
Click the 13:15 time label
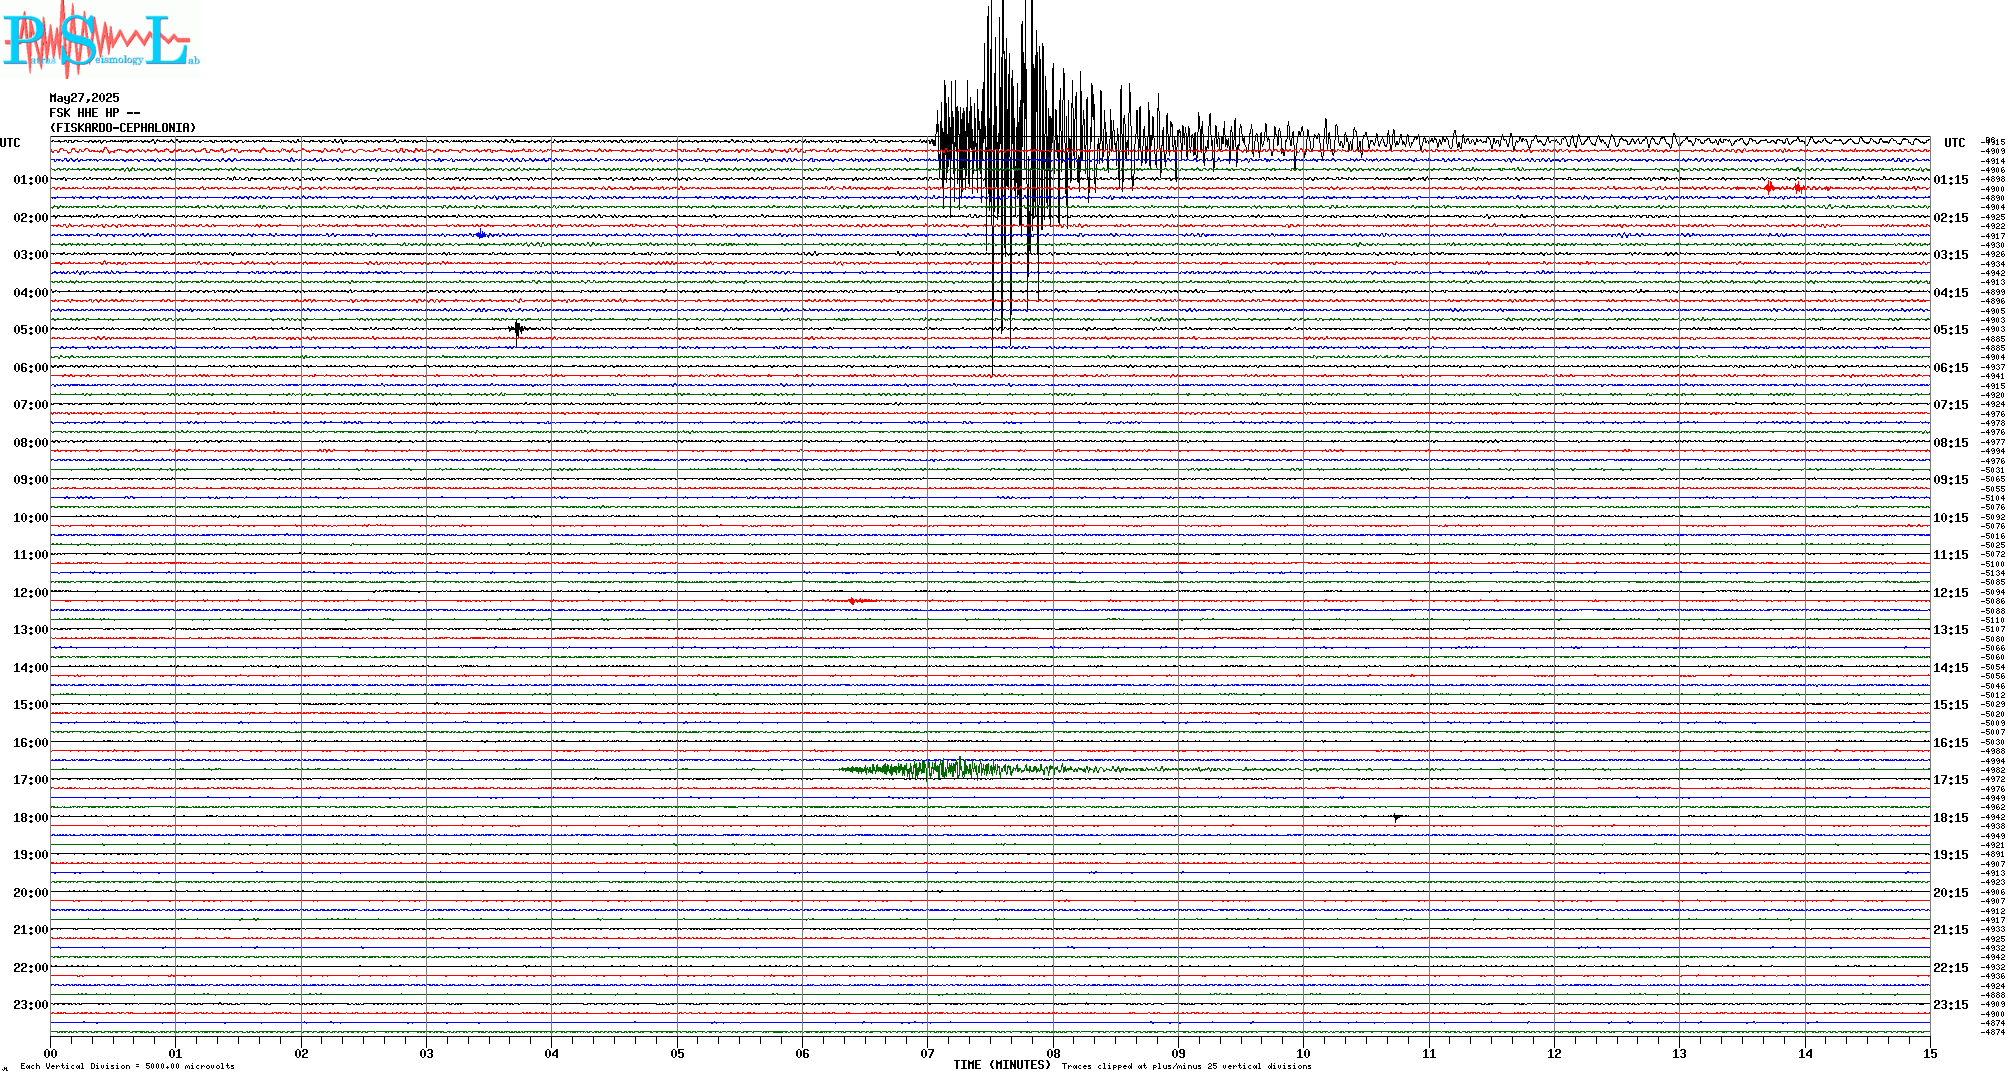pos(1951,630)
